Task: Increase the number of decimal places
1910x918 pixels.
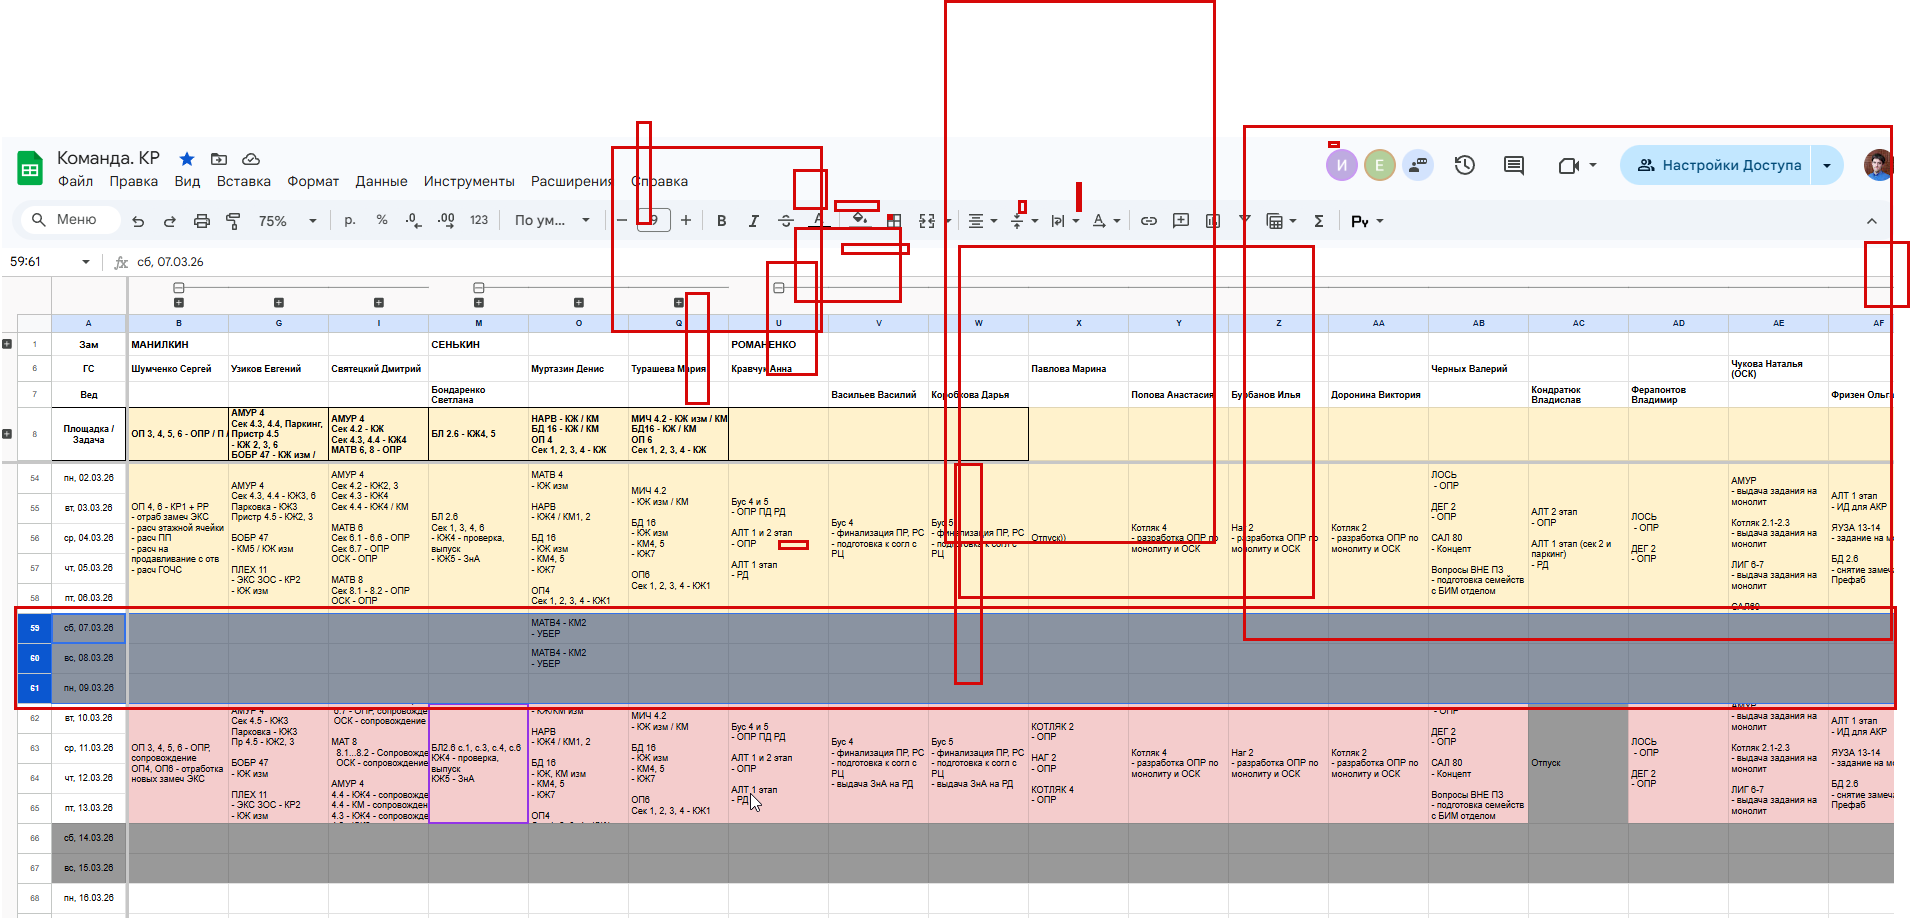Action: click(446, 221)
